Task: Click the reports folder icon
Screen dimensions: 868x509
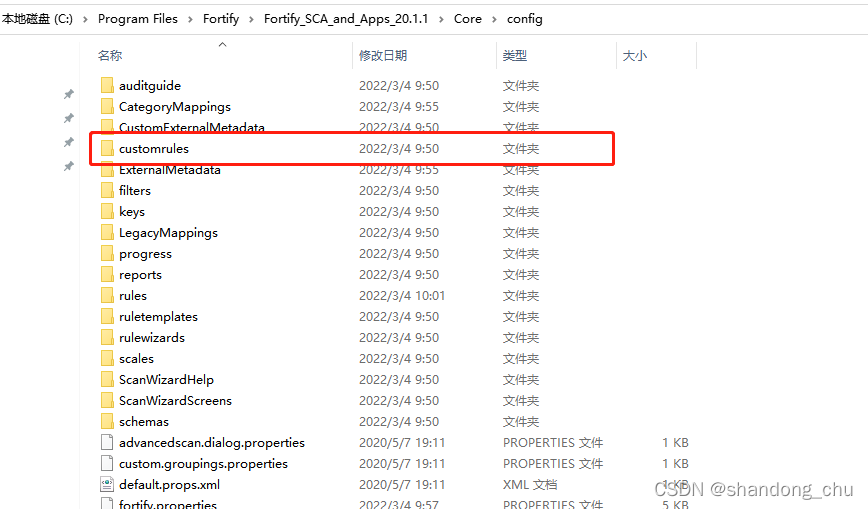Action: [107, 275]
